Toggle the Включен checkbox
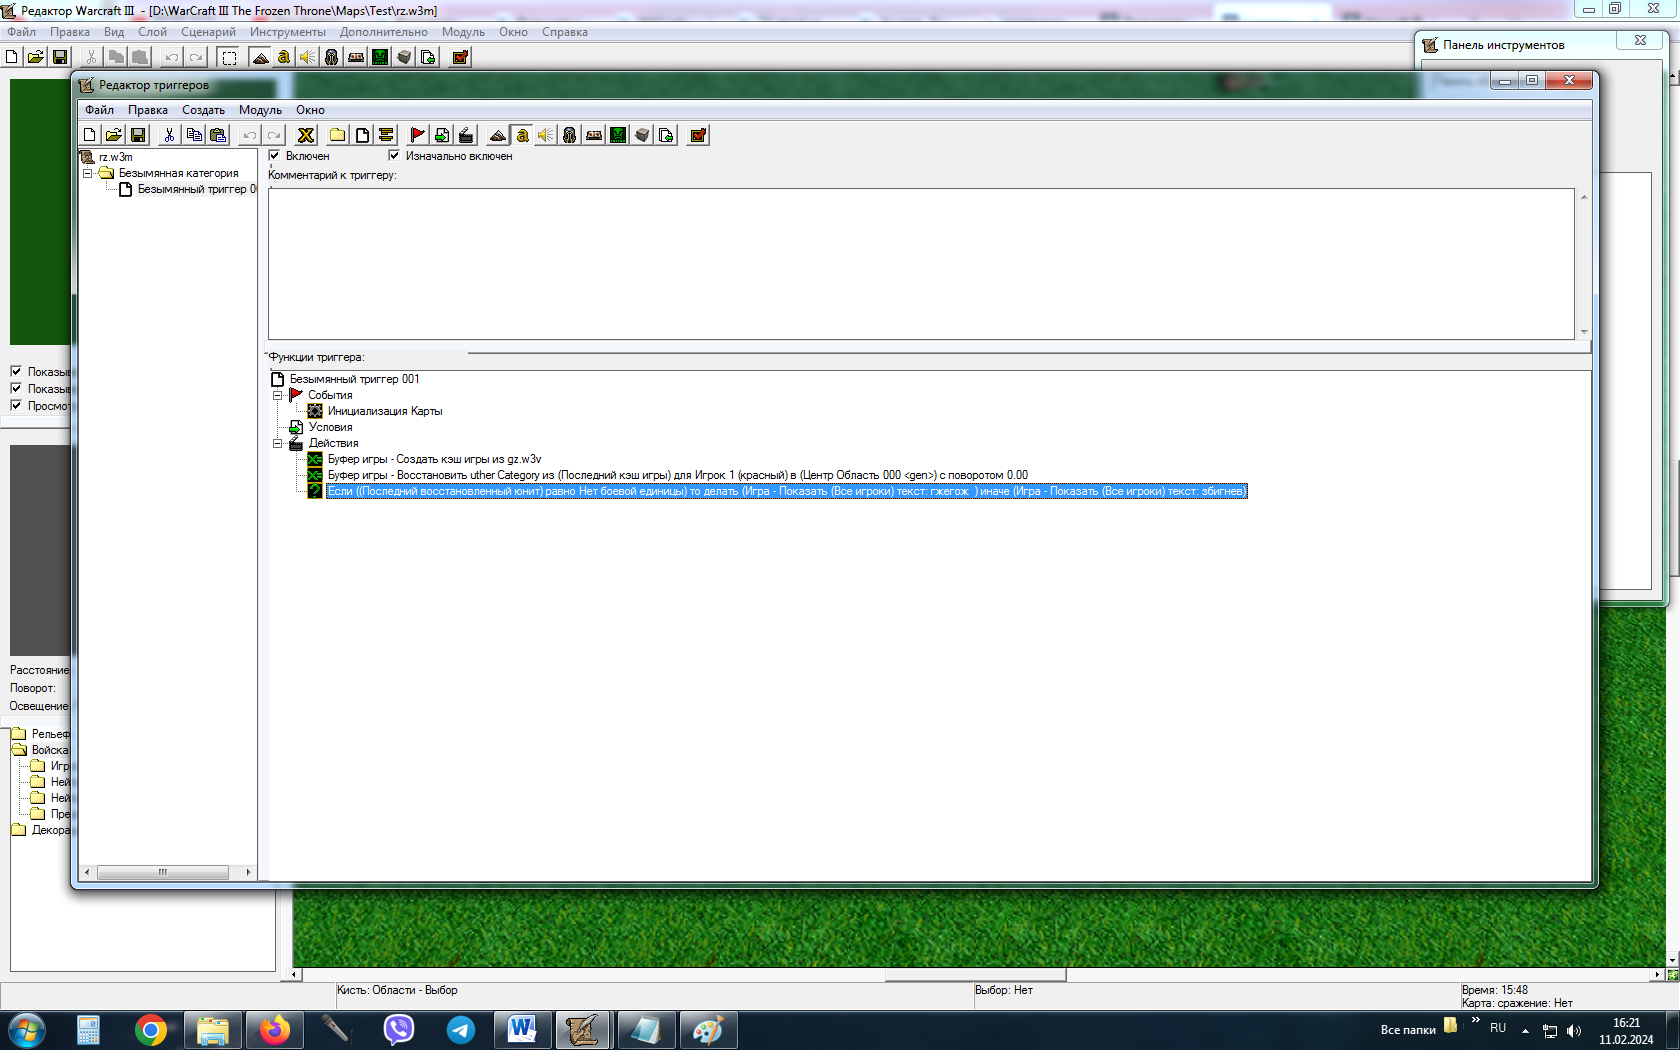The height and width of the screenshot is (1050, 1680). pos(275,155)
